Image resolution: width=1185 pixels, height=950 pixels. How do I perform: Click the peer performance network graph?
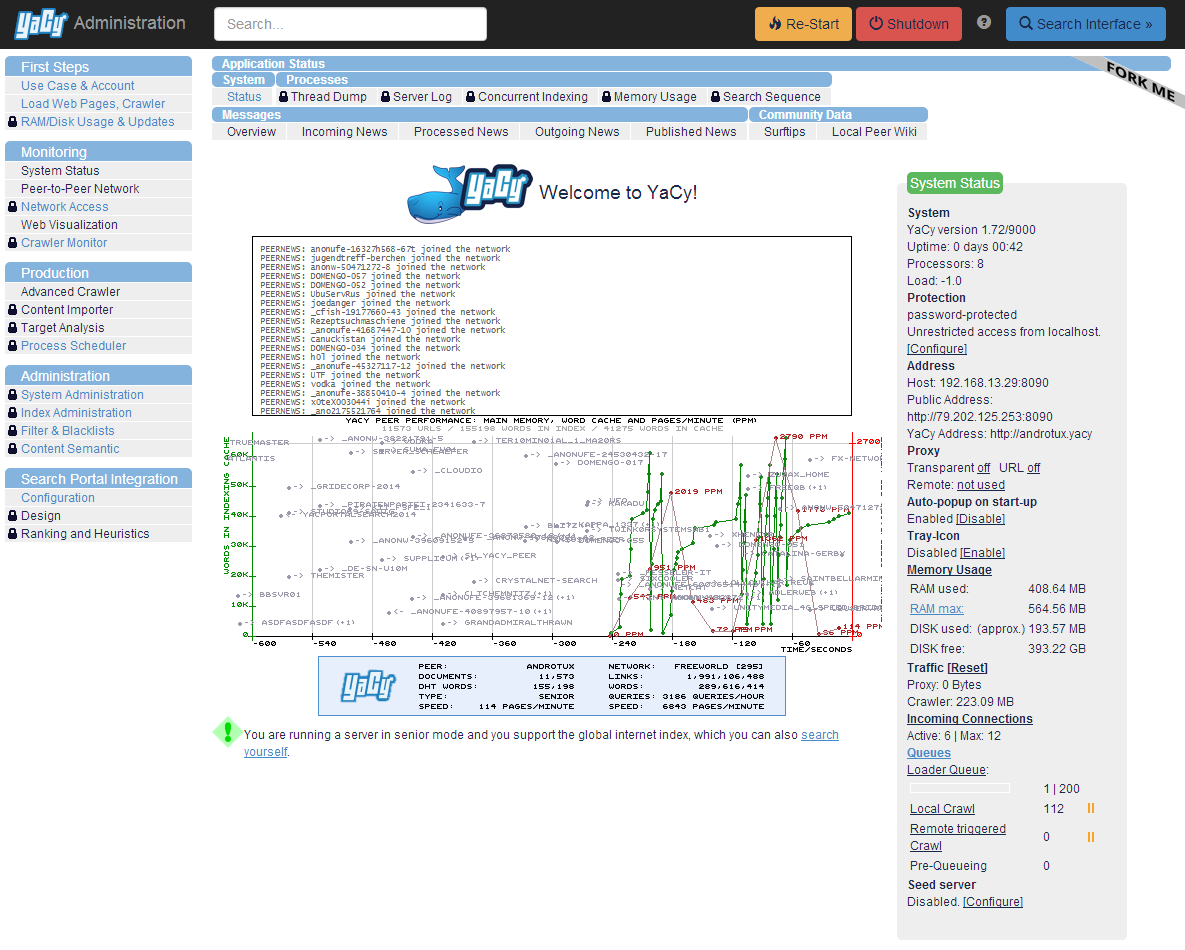(x=552, y=533)
